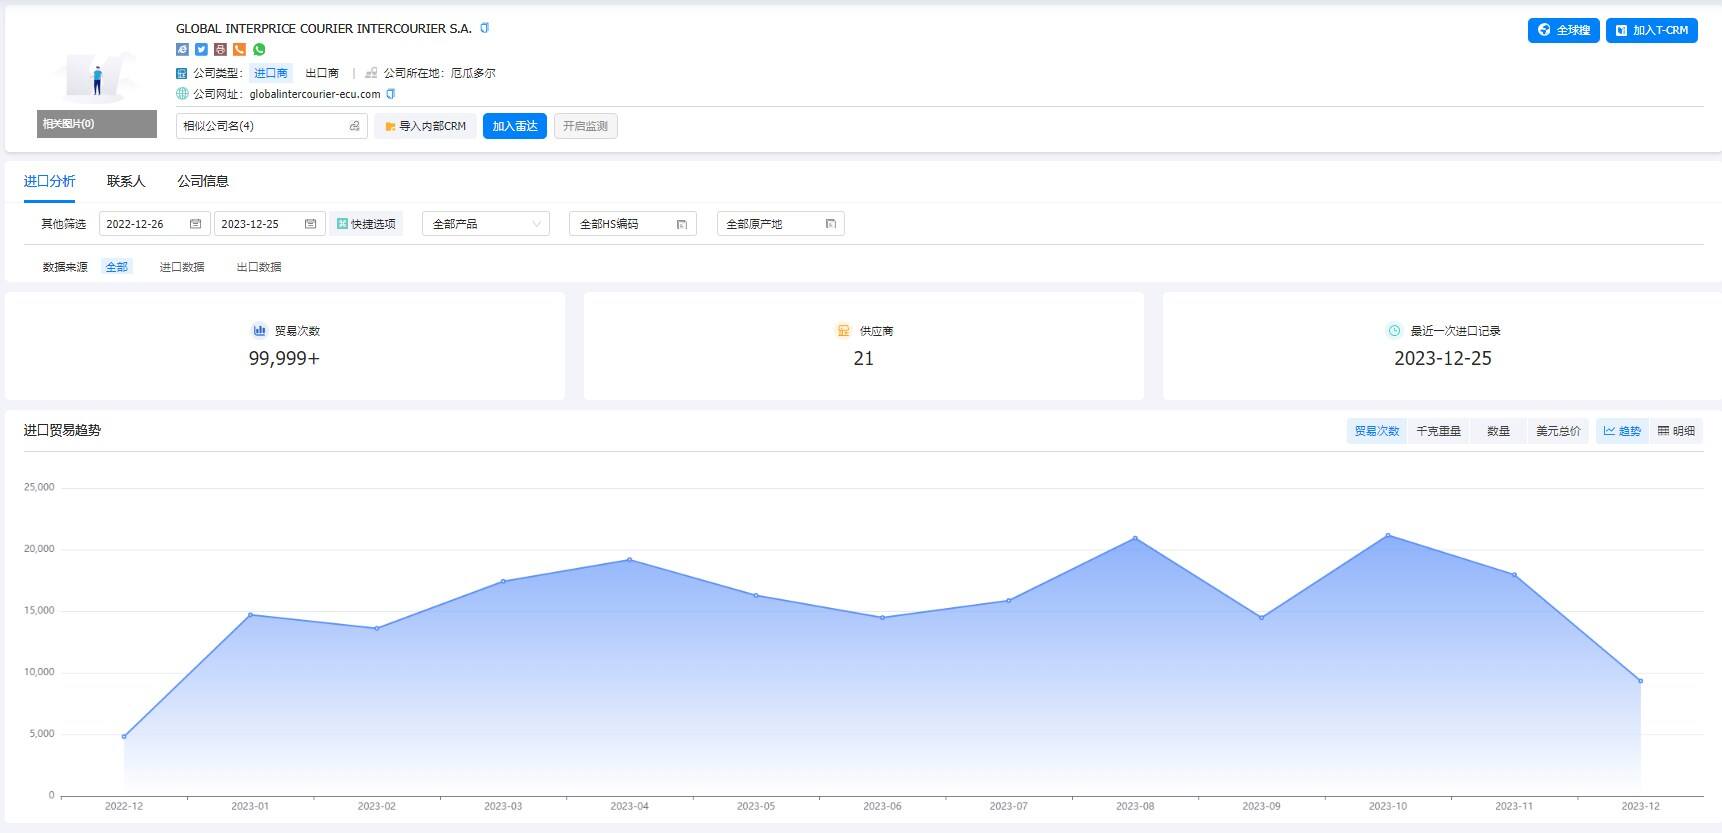The height and width of the screenshot is (833, 1722).
Task: Select 全部 data source
Action: [x=117, y=267]
